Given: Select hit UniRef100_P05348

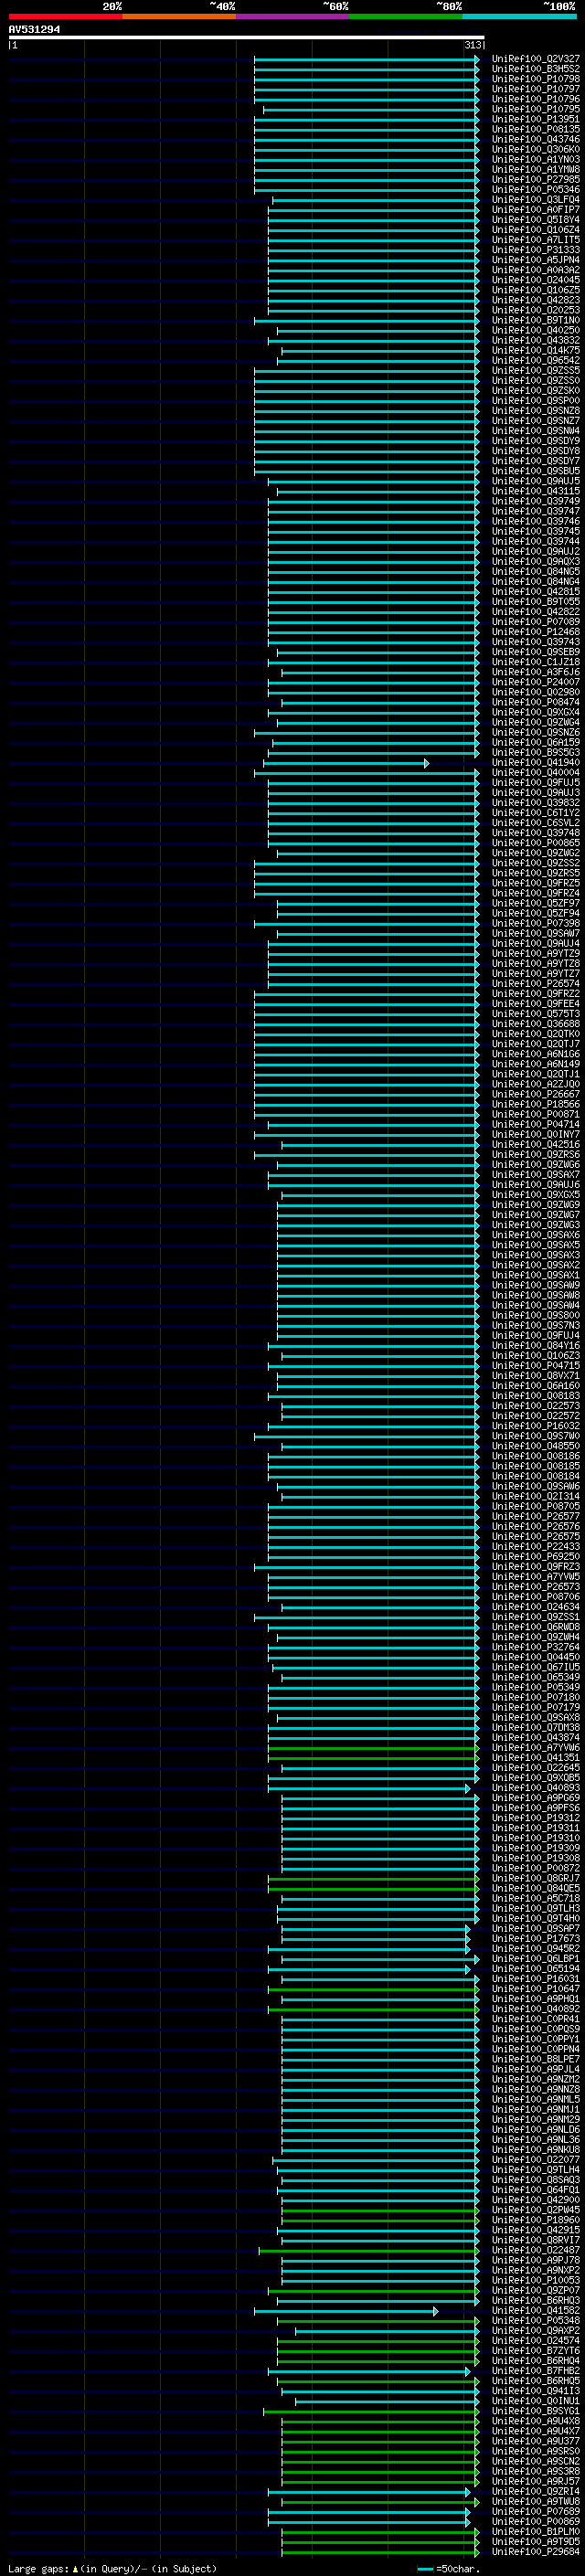Looking at the screenshot, I should [x=536, y=2320].
